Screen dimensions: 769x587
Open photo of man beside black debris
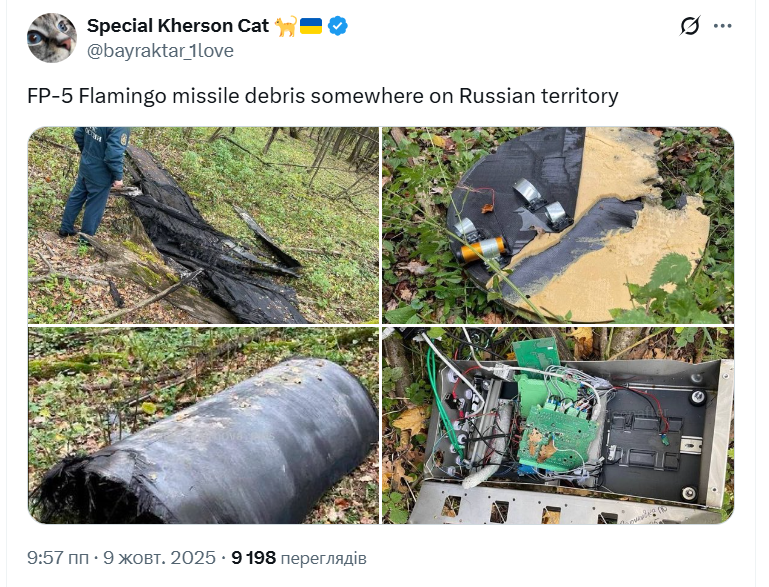click(204, 225)
